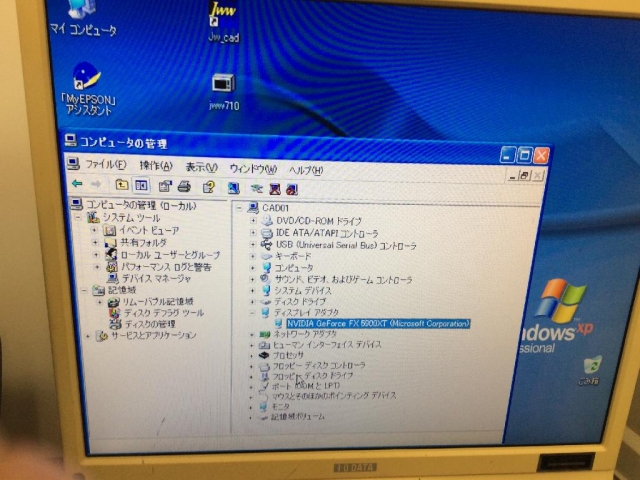Screen dimensions: 640x480
Task: Select システム ツール in the left tree
Action: [x=131, y=218]
